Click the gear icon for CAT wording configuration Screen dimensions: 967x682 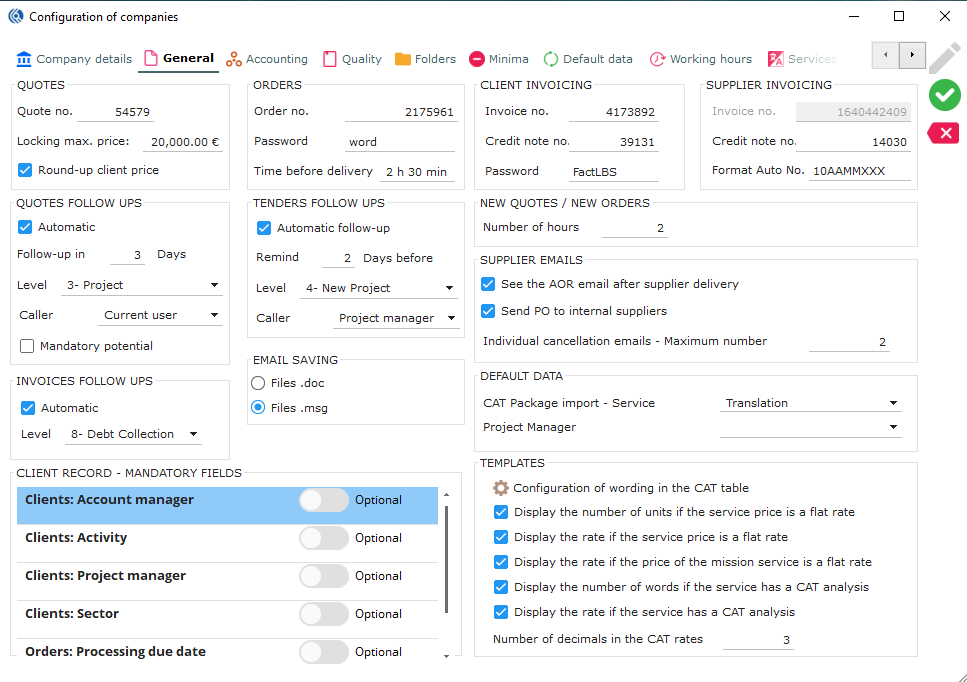501,488
